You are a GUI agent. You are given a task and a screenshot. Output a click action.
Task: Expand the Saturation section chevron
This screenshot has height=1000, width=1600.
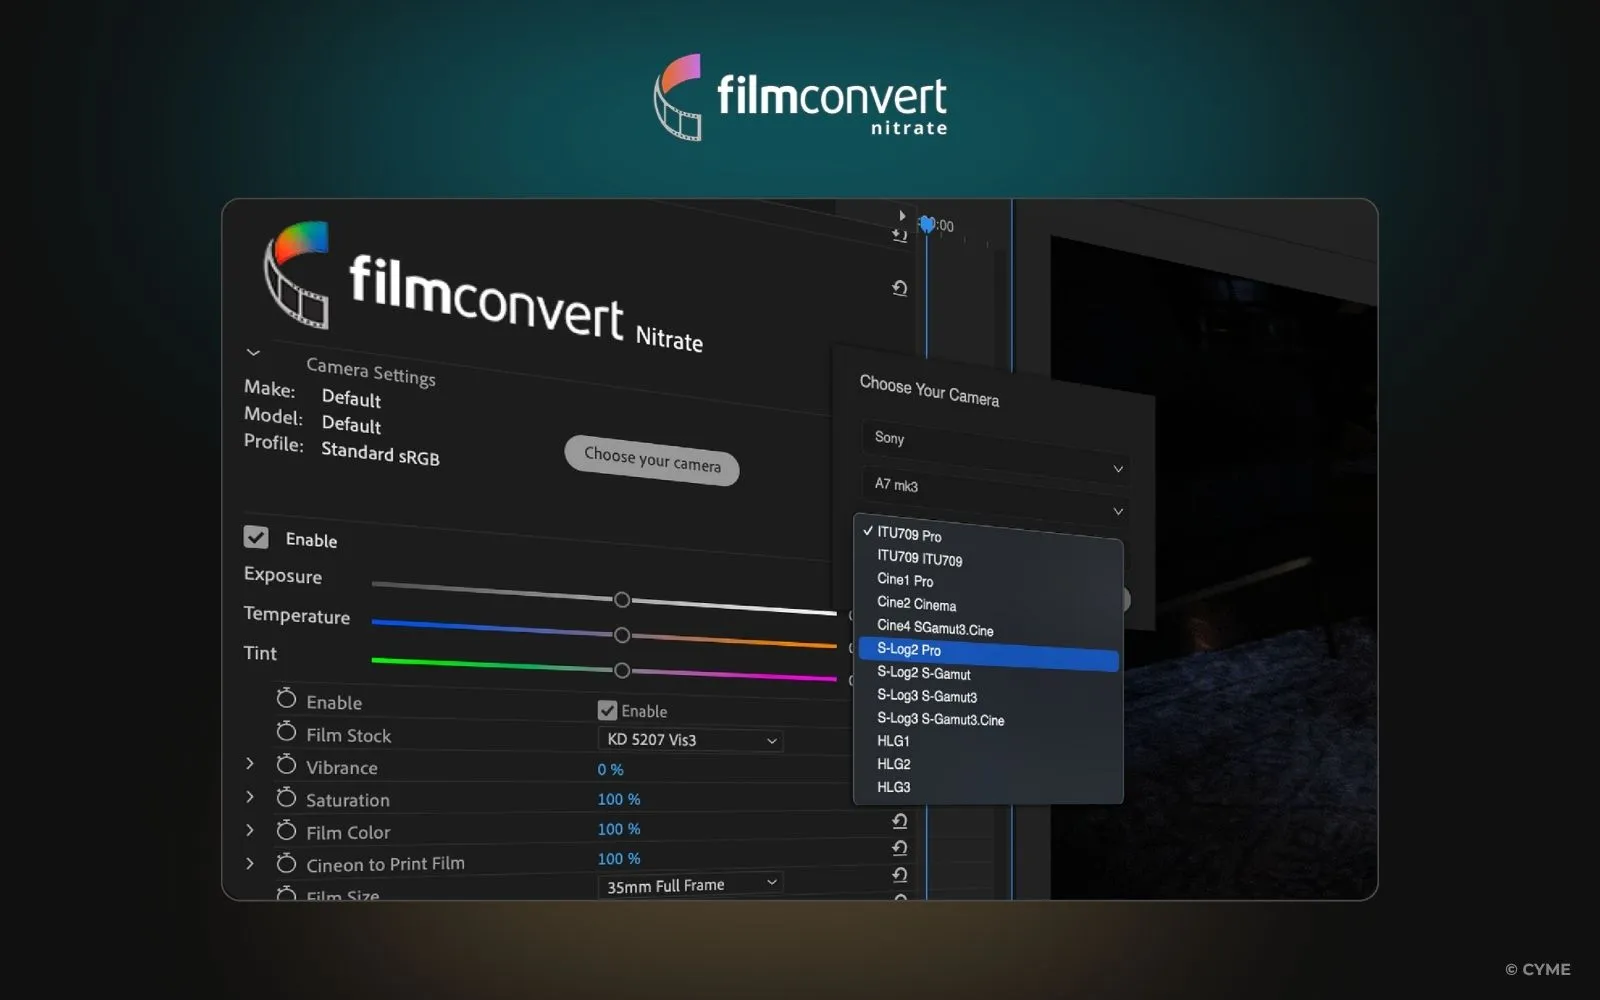[x=249, y=796]
